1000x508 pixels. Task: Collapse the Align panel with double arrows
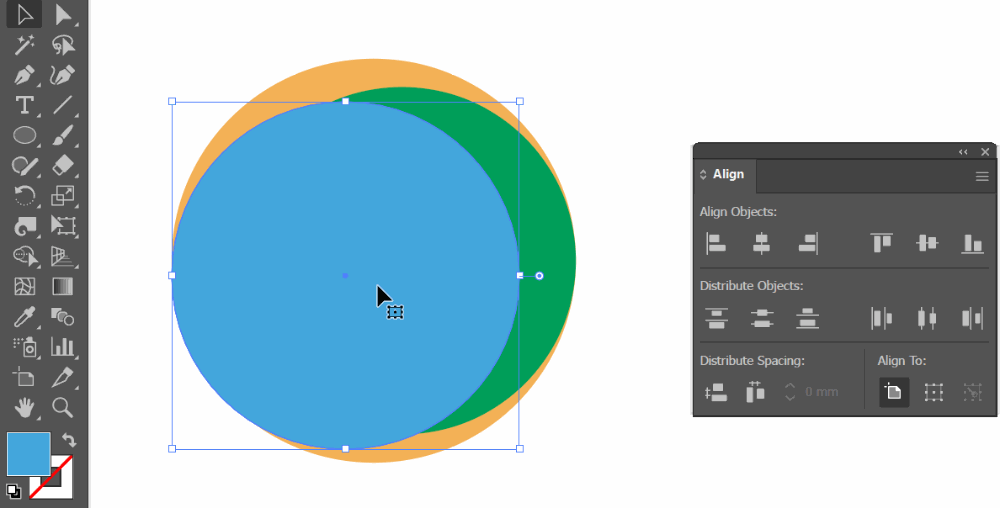pos(963,152)
